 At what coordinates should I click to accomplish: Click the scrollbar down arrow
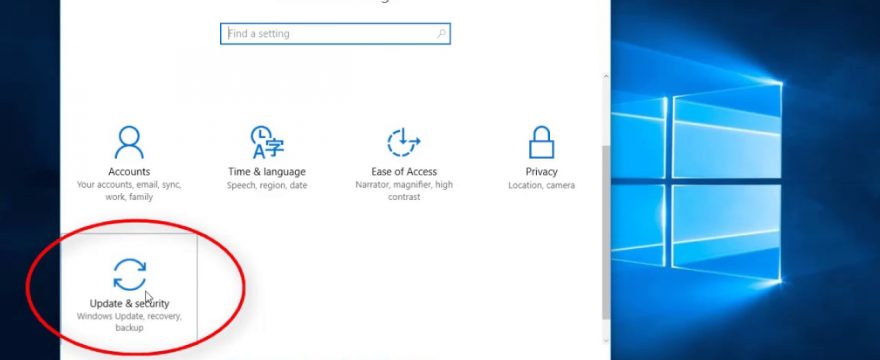coord(606,340)
